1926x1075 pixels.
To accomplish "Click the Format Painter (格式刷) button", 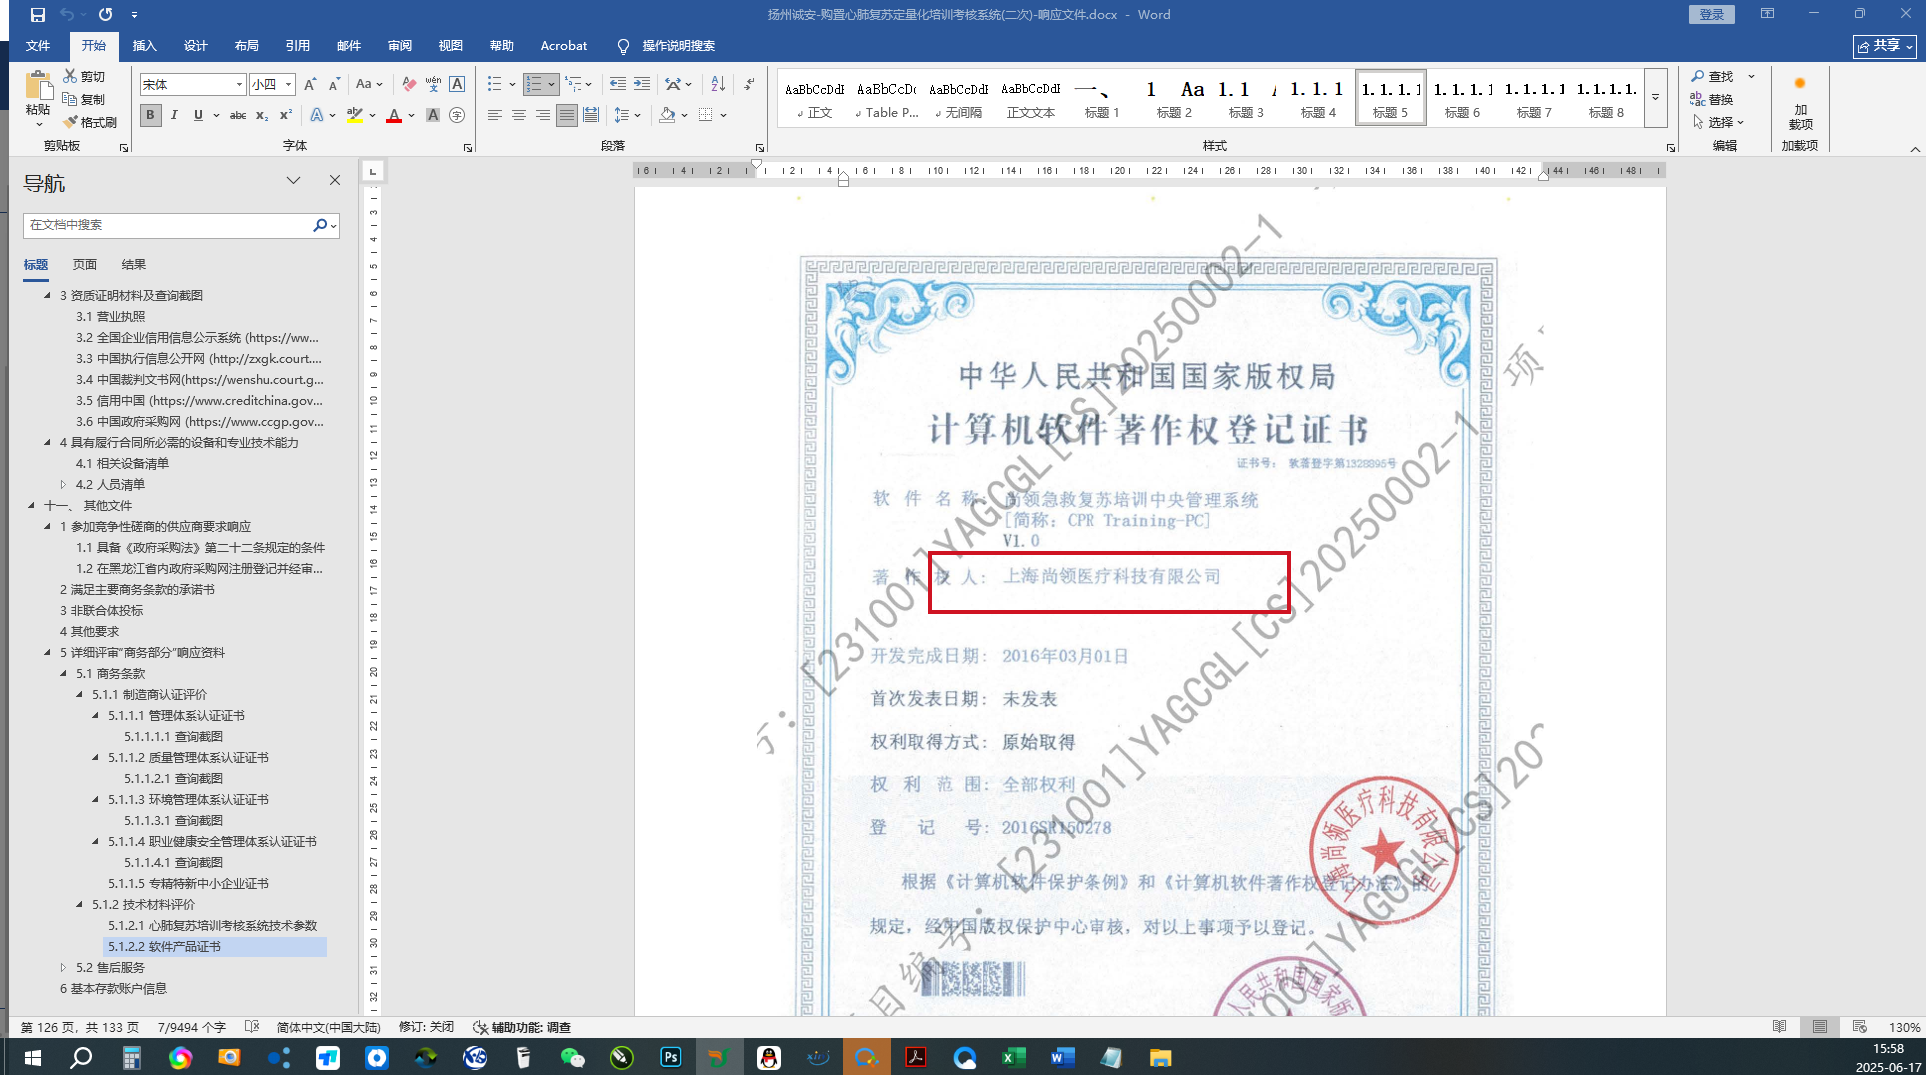I will [x=90, y=122].
